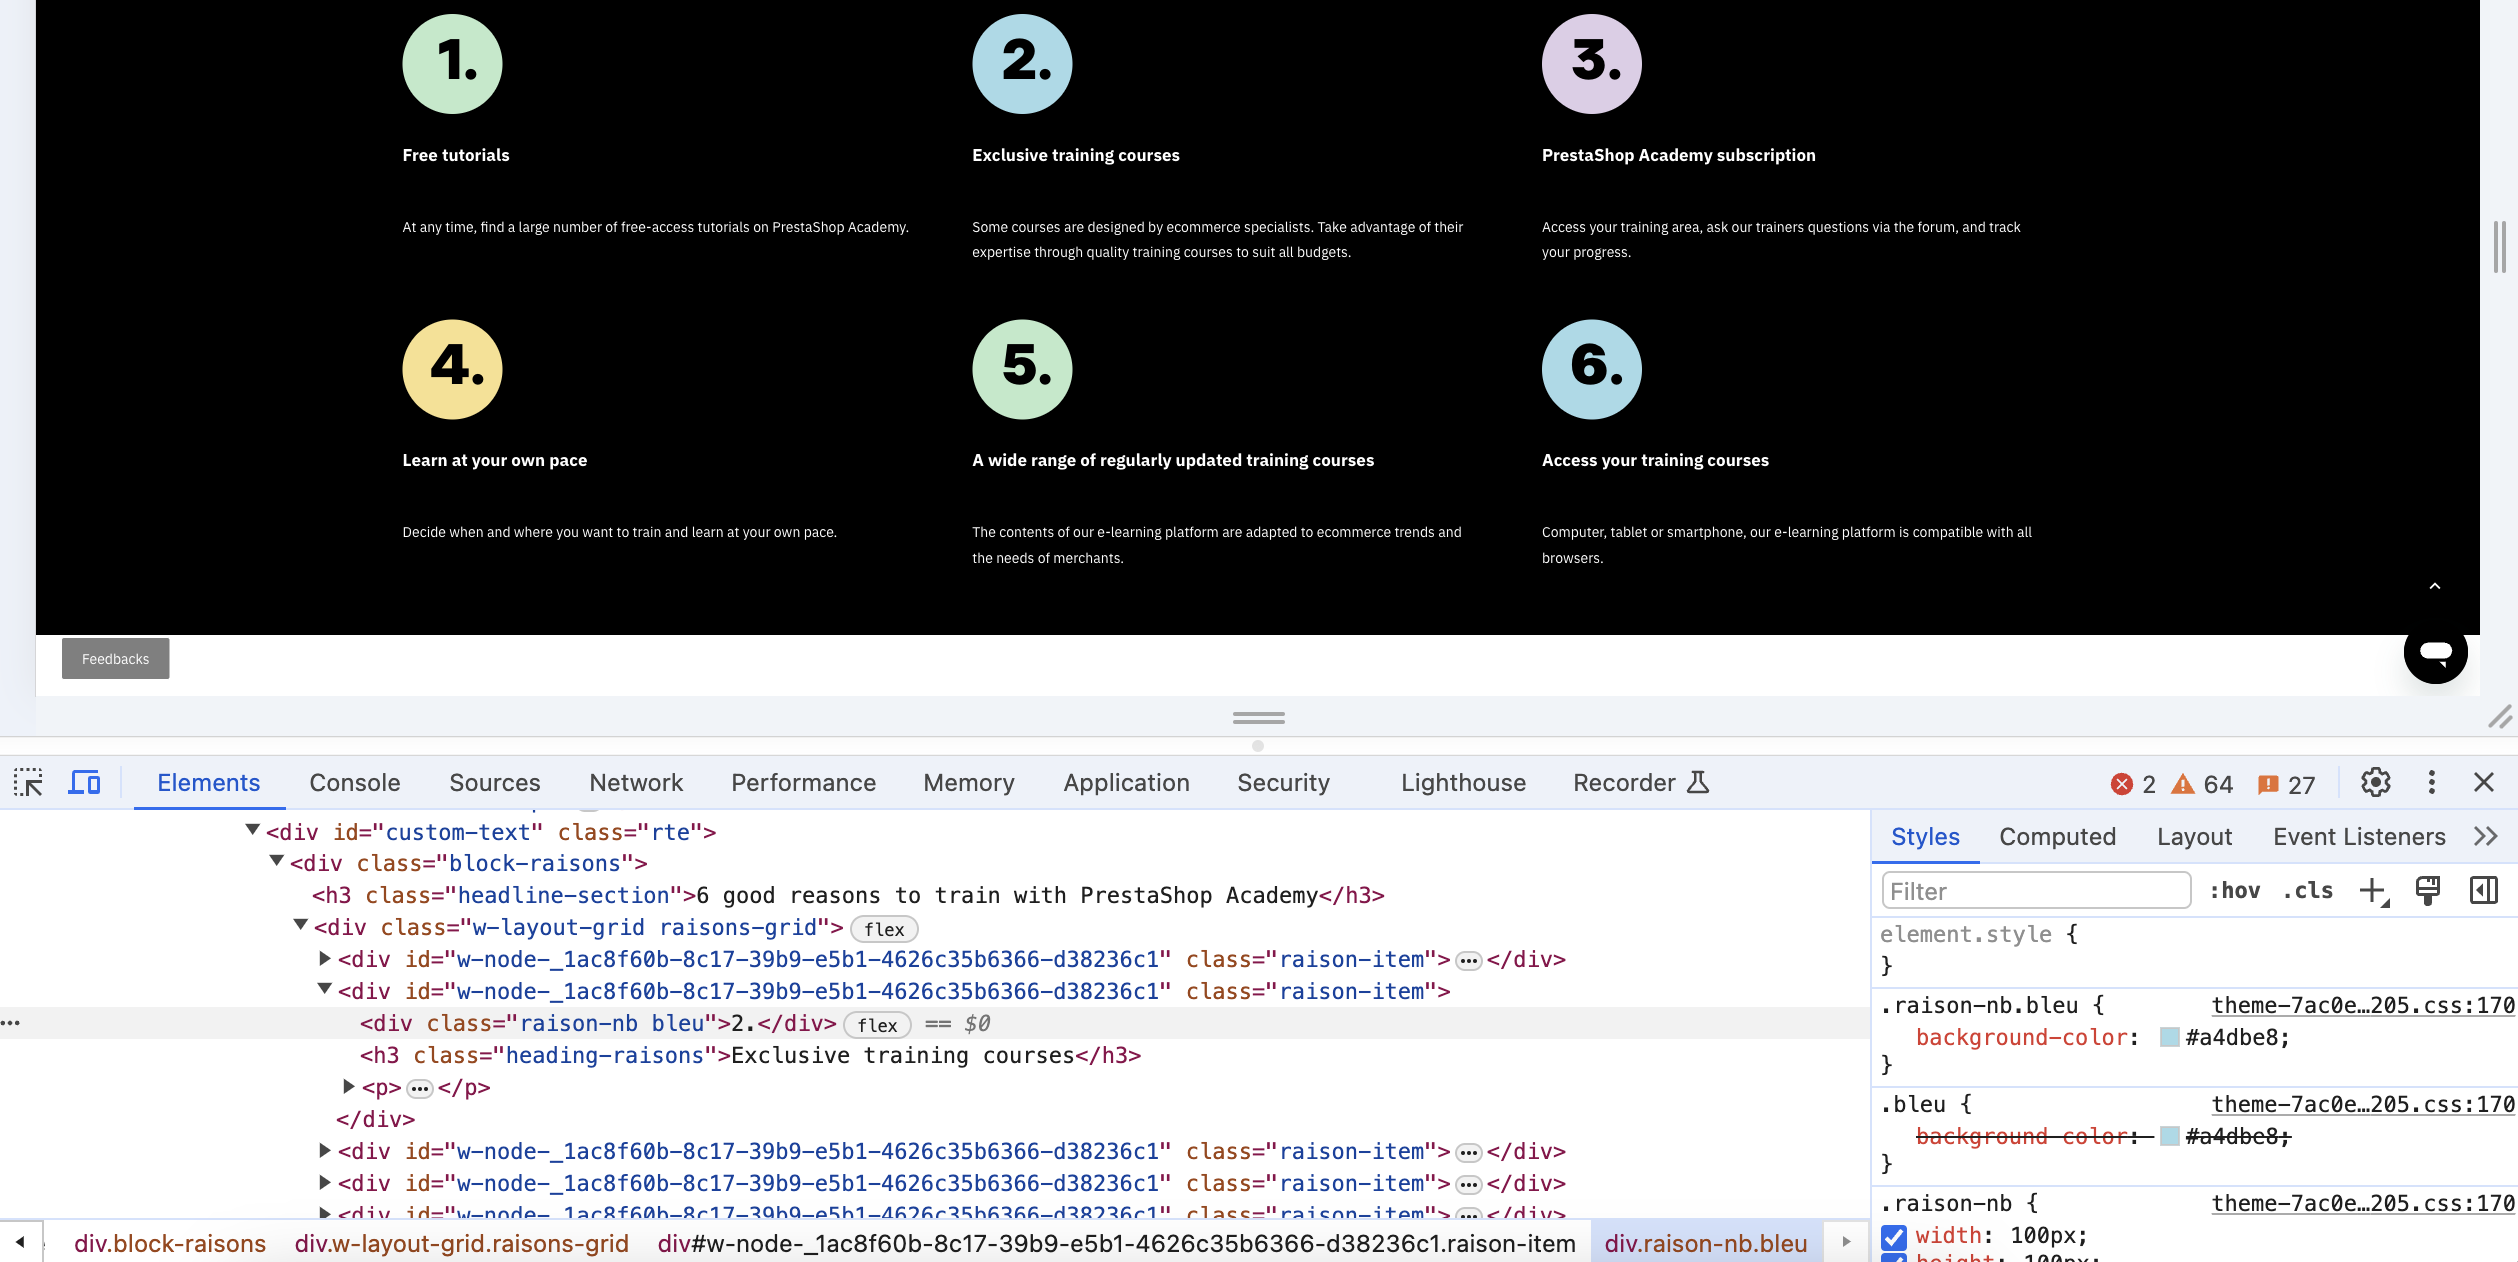
Task: Click the number 4 yellow circle
Action: (452, 369)
